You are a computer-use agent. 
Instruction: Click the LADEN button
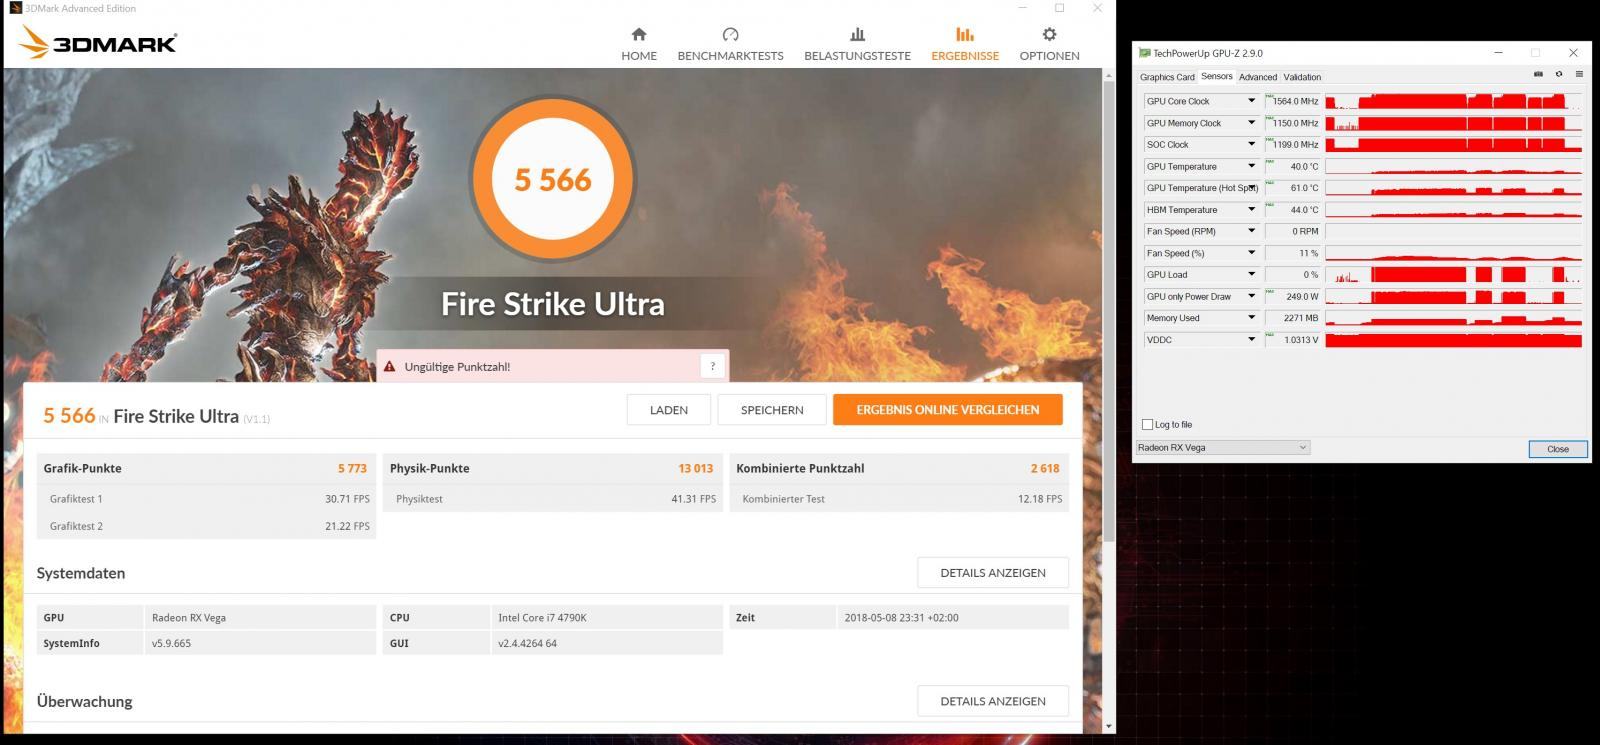tap(669, 410)
